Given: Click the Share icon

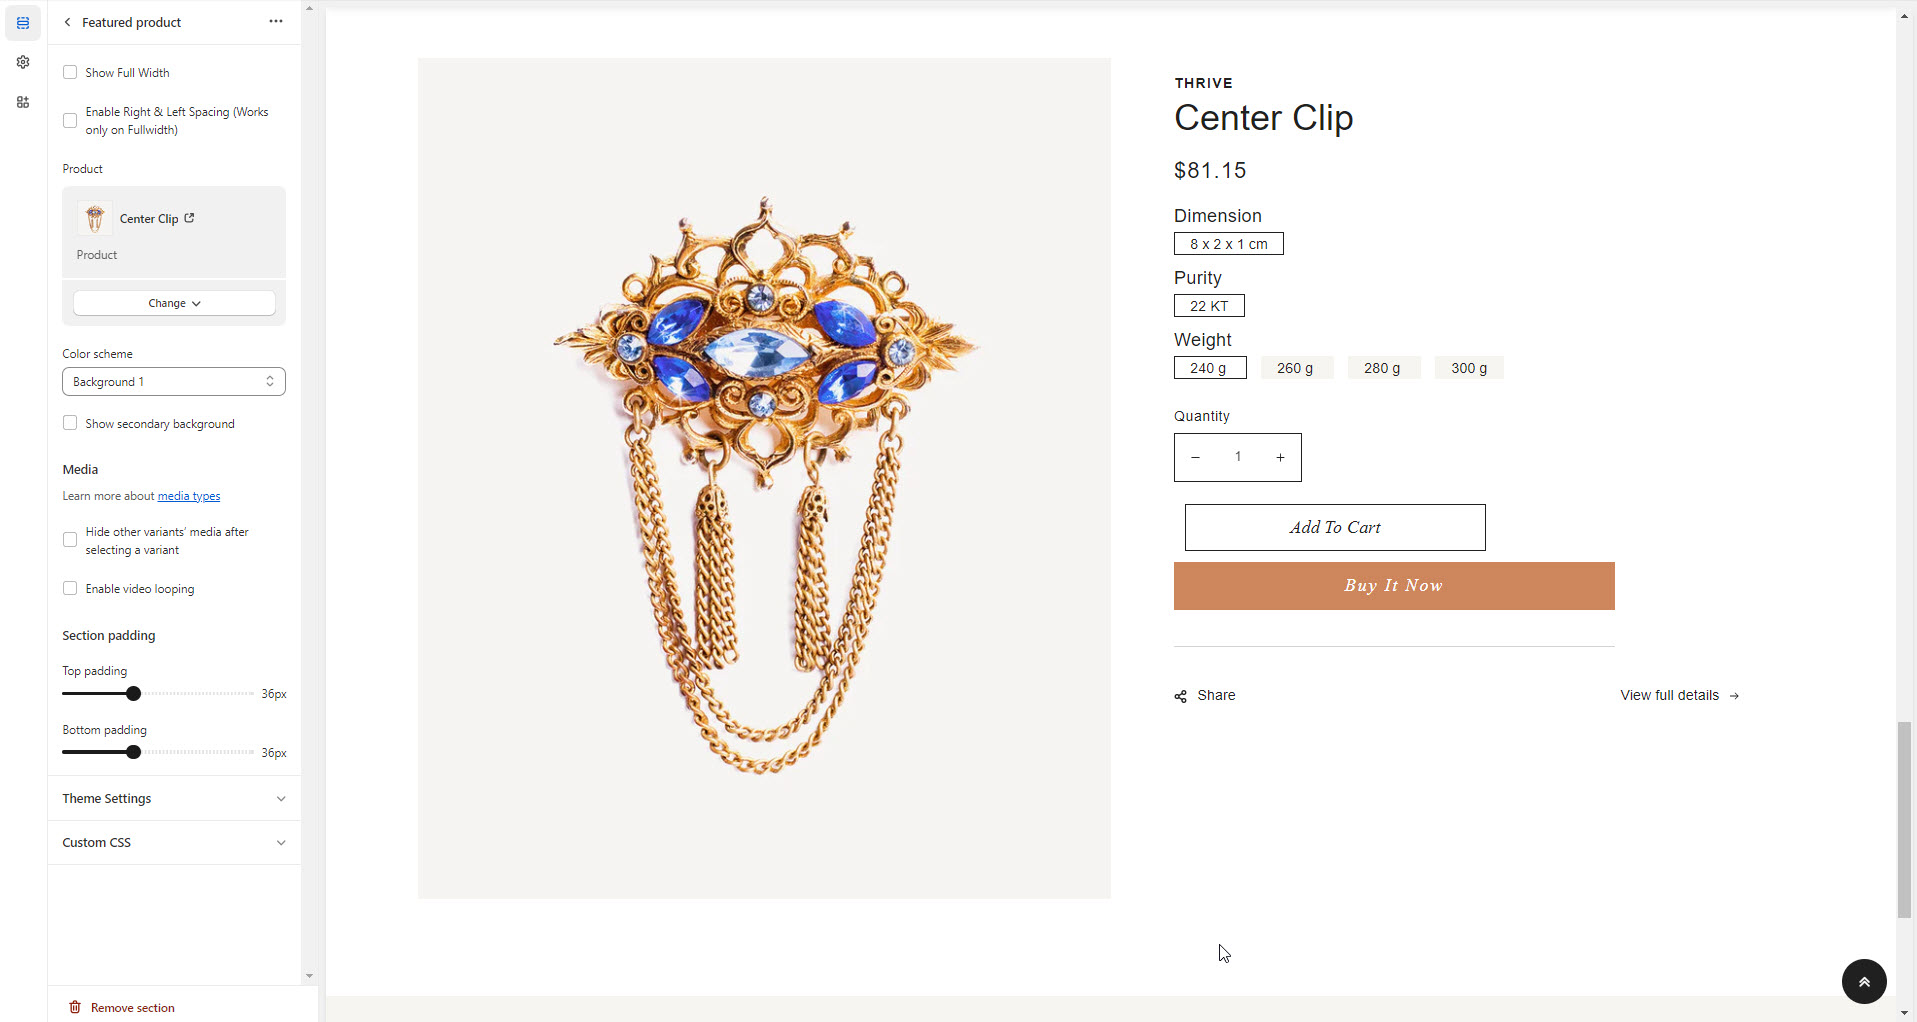Looking at the screenshot, I should tap(1180, 696).
